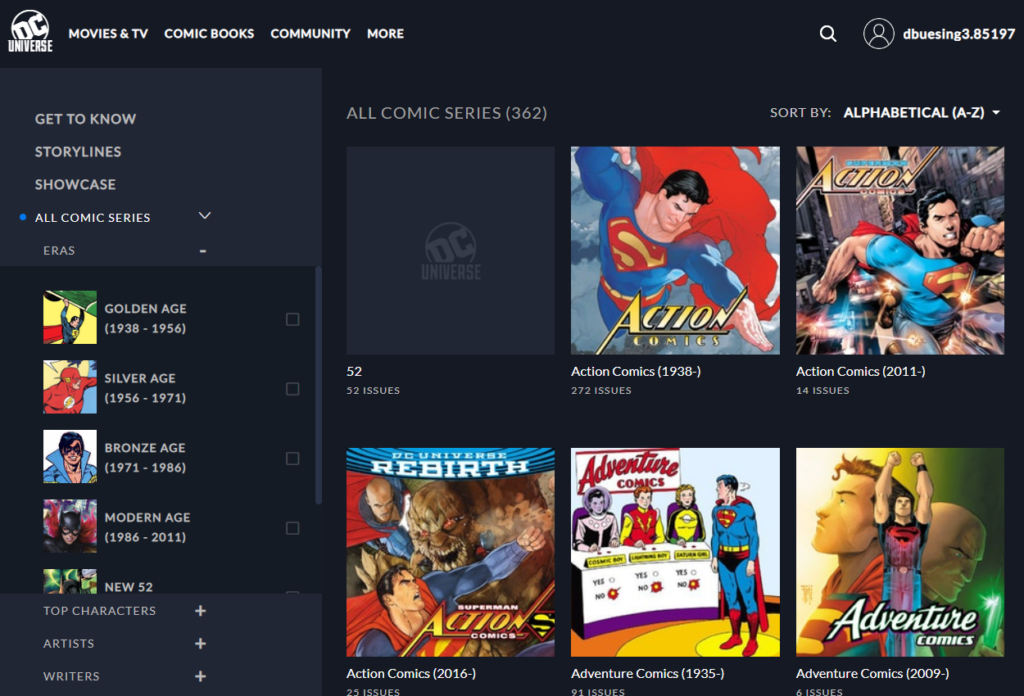Screen dimensions: 1024x696
Task: Click the Modern Age Batgirl thumbnail
Action: tap(70, 526)
